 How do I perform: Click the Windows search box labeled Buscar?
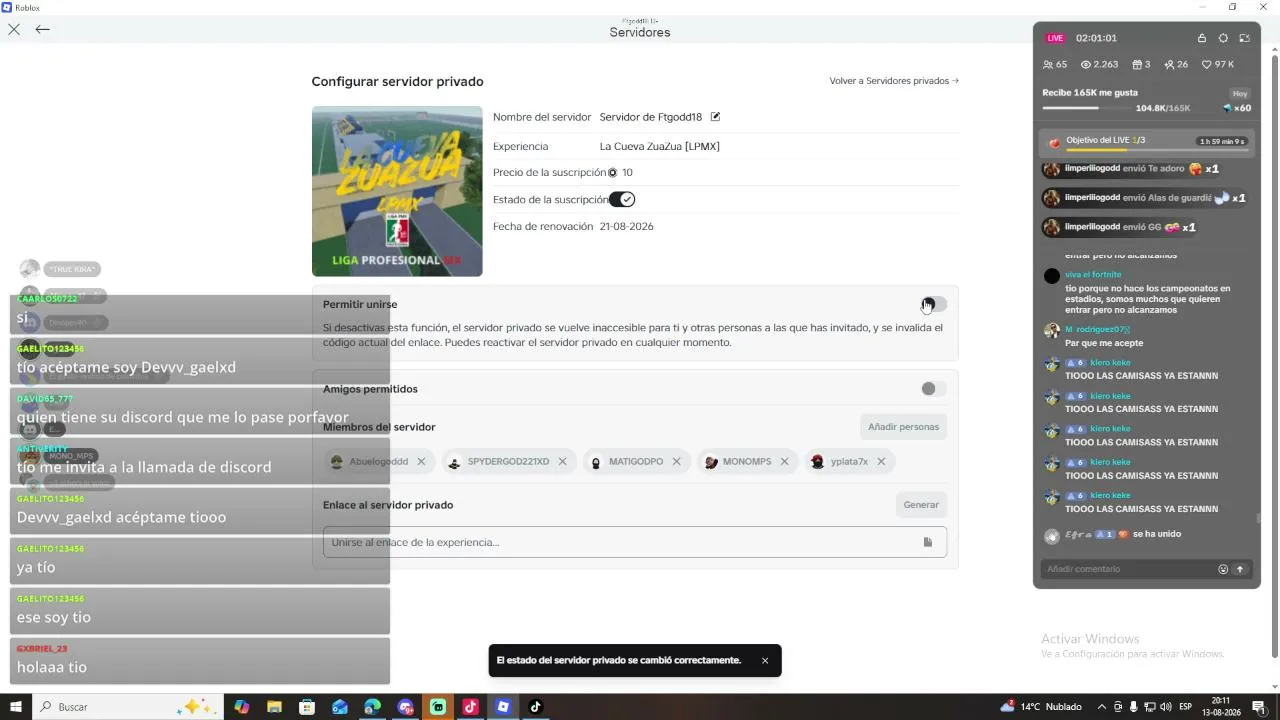[130, 707]
